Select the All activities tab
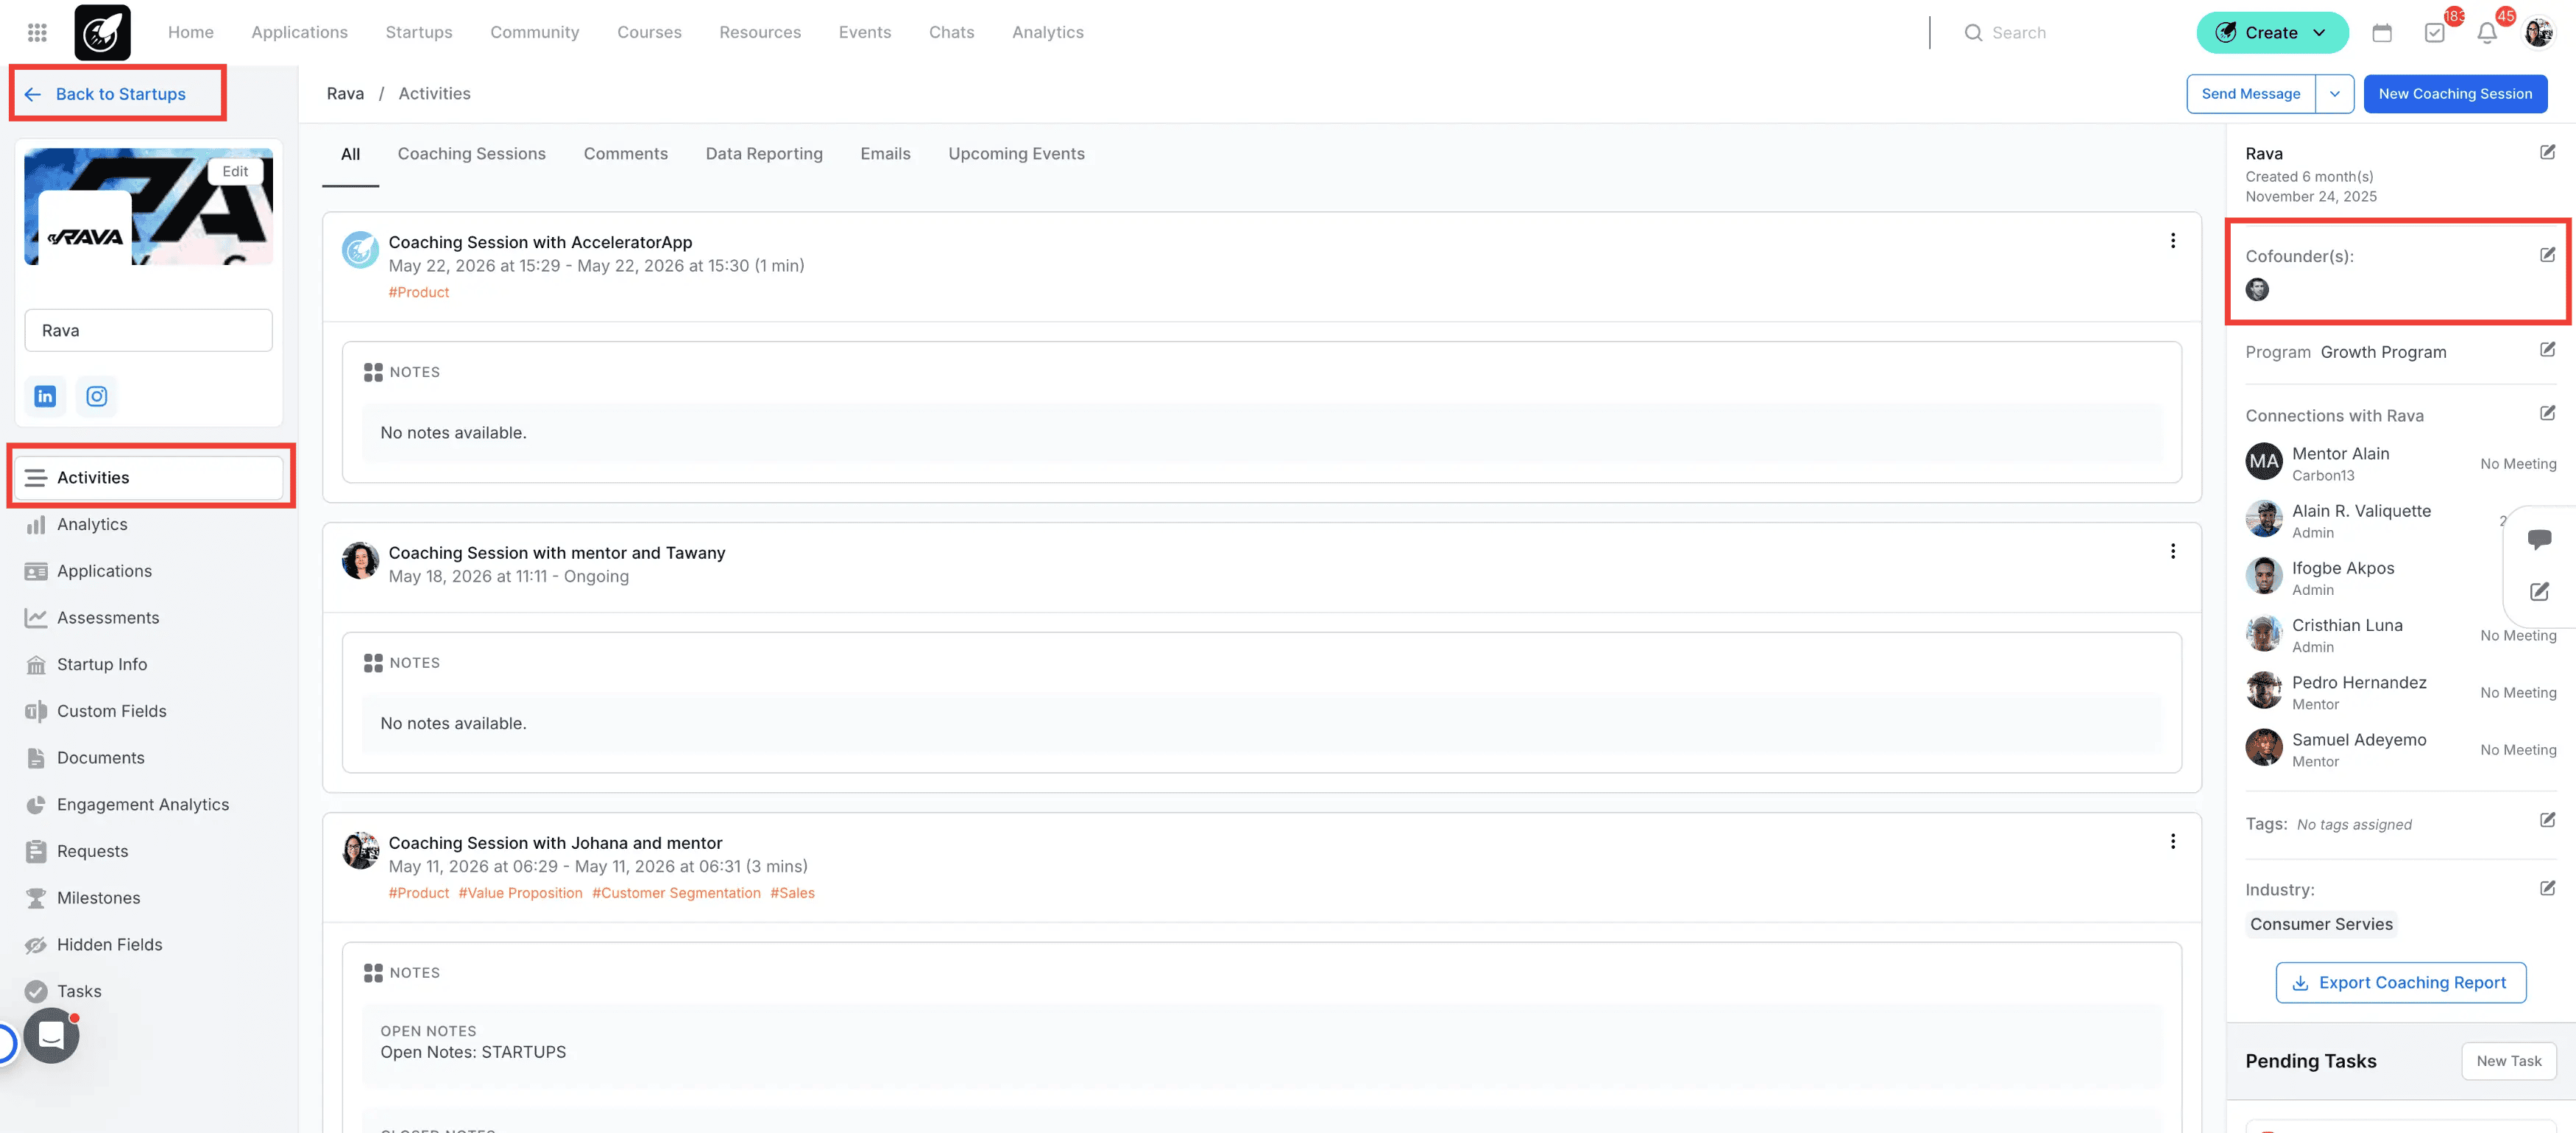The height and width of the screenshot is (1133, 2576). click(x=350, y=154)
